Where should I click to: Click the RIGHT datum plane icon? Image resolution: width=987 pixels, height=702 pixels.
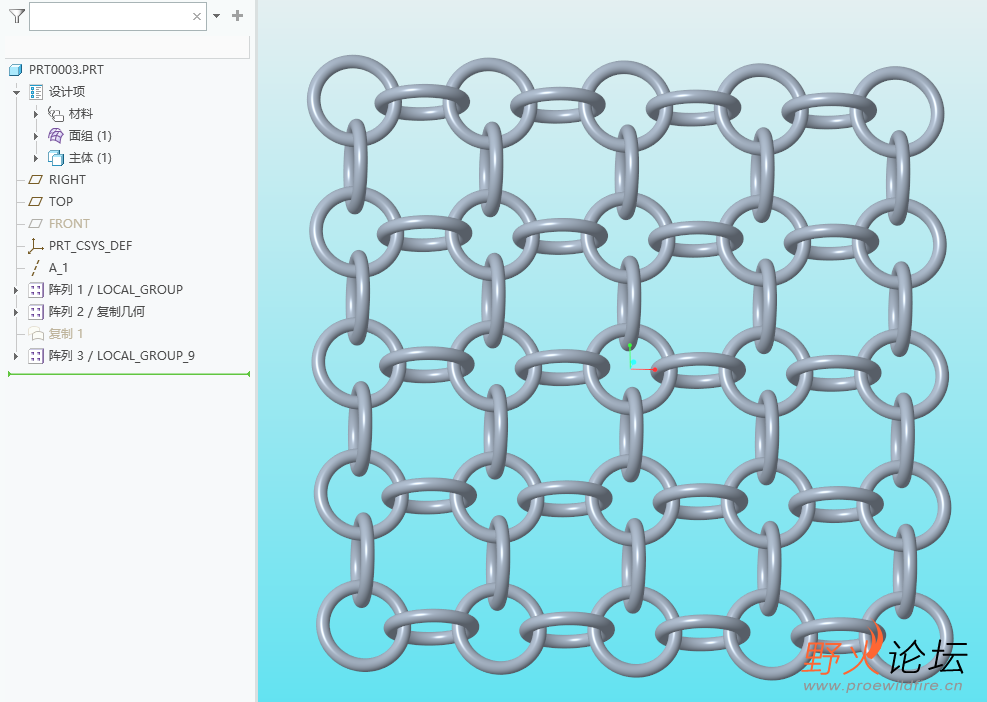36,180
